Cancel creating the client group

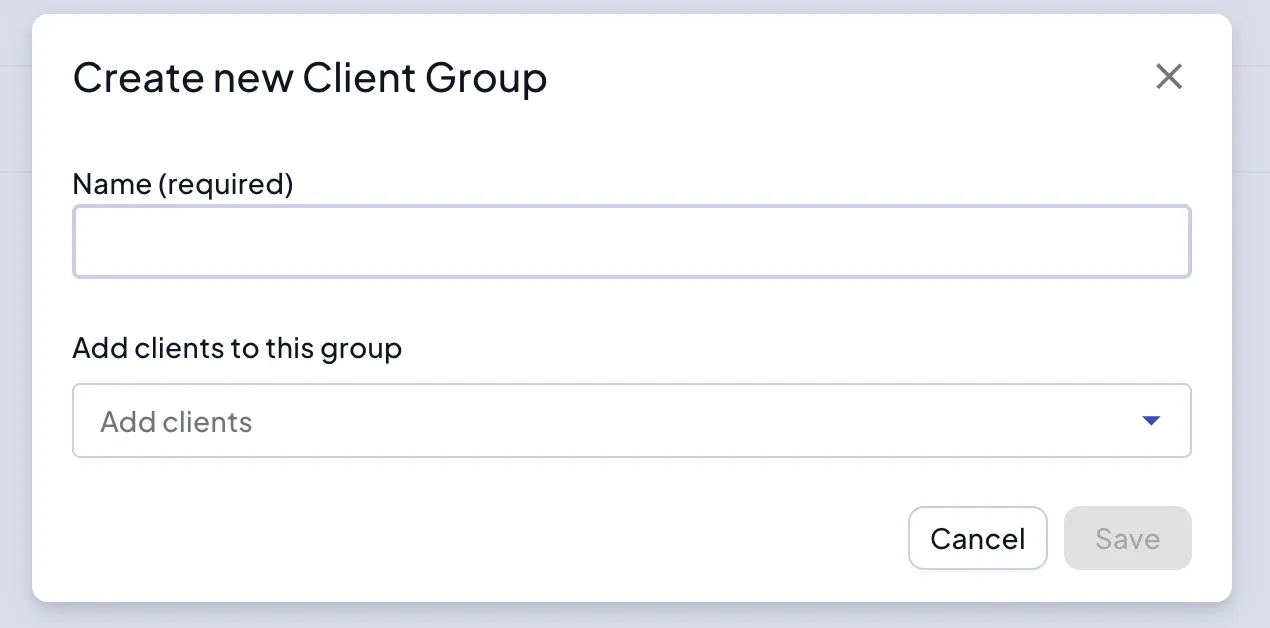click(x=977, y=538)
